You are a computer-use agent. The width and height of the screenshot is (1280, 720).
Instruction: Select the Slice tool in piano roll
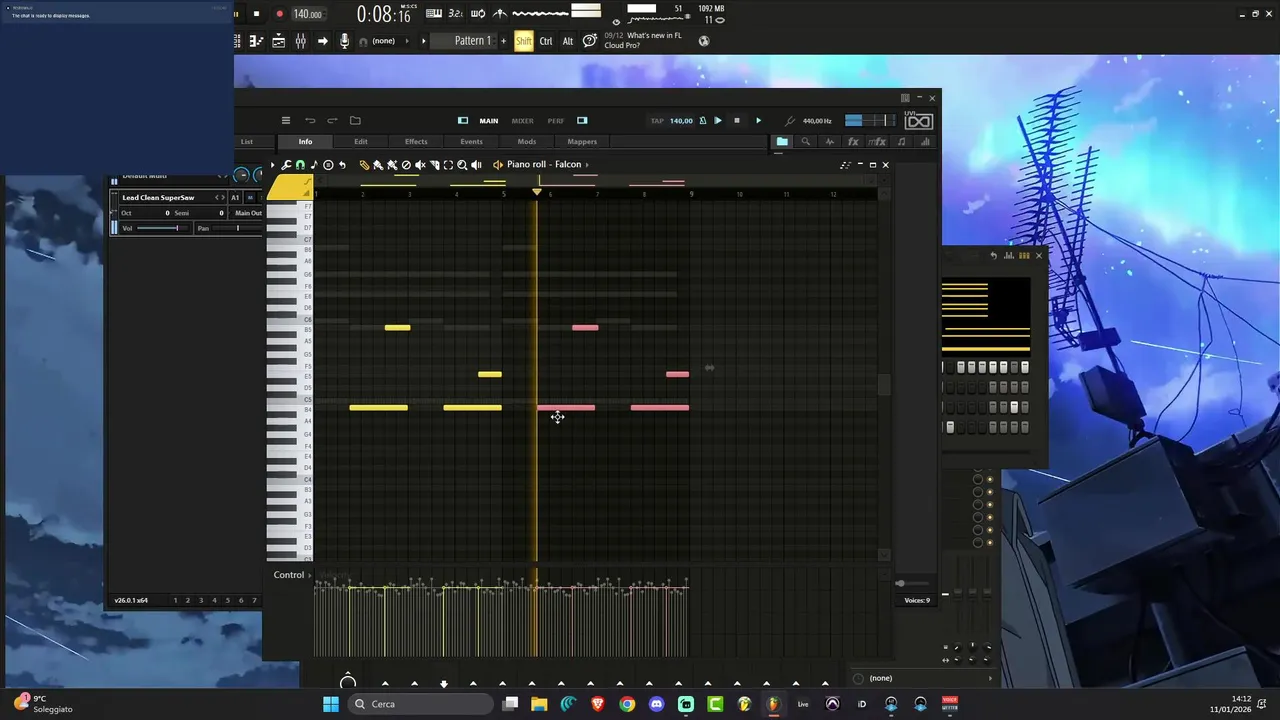click(x=434, y=165)
